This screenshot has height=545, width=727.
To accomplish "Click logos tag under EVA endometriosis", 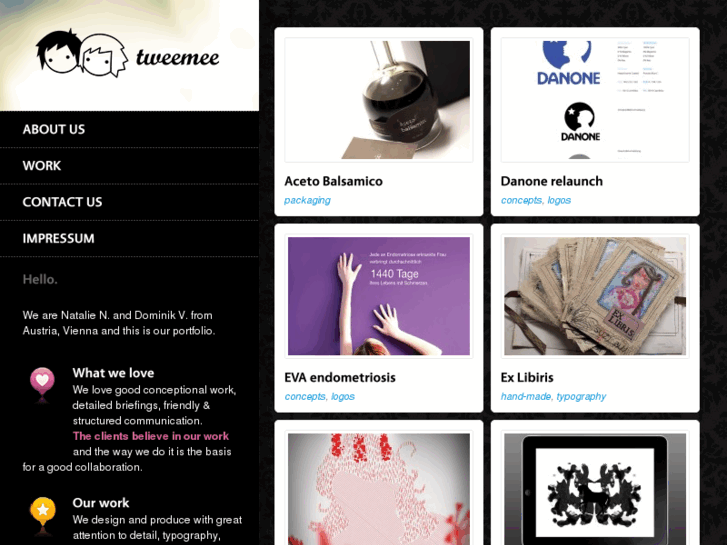I will [x=343, y=397].
